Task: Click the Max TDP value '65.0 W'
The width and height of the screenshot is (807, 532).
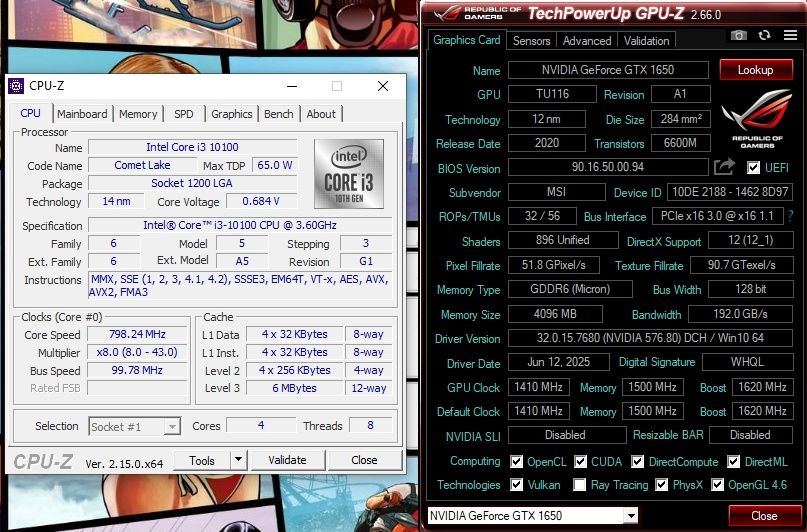Action: coord(274,165)
